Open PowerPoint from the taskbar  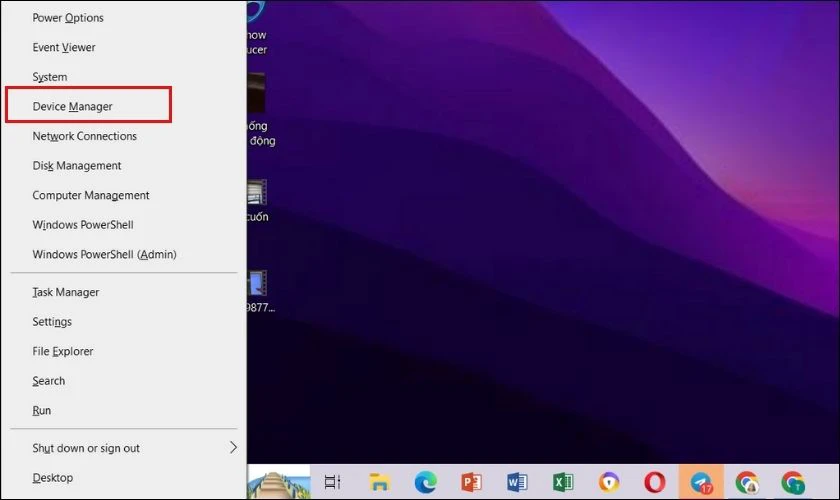point(471,482)
